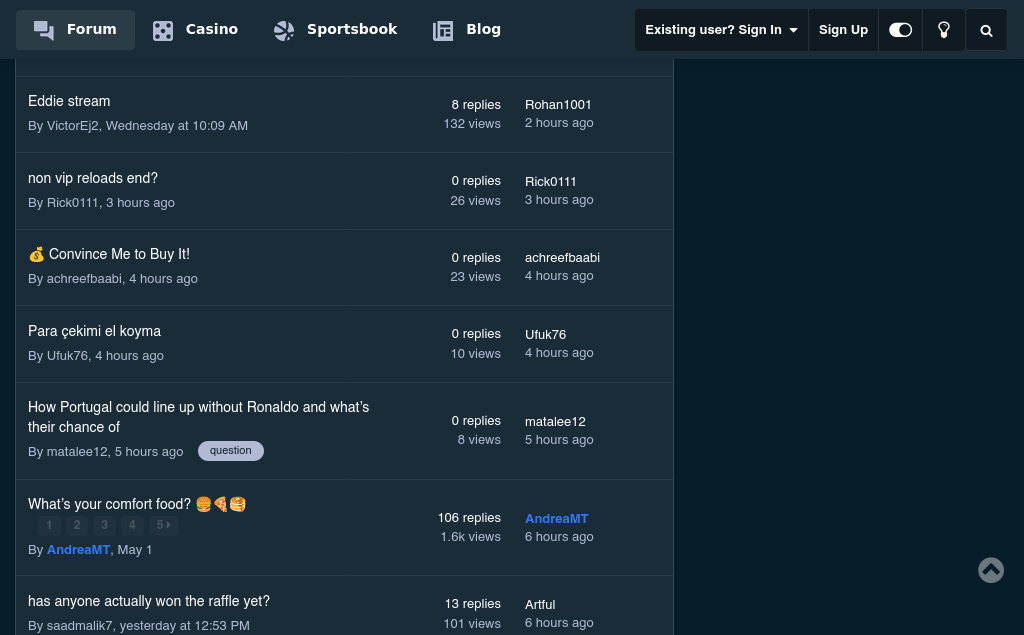The width and height of the screenshot is (1024, 635).
Task: Open the Eddie stream topic
Action: [69, 101]
